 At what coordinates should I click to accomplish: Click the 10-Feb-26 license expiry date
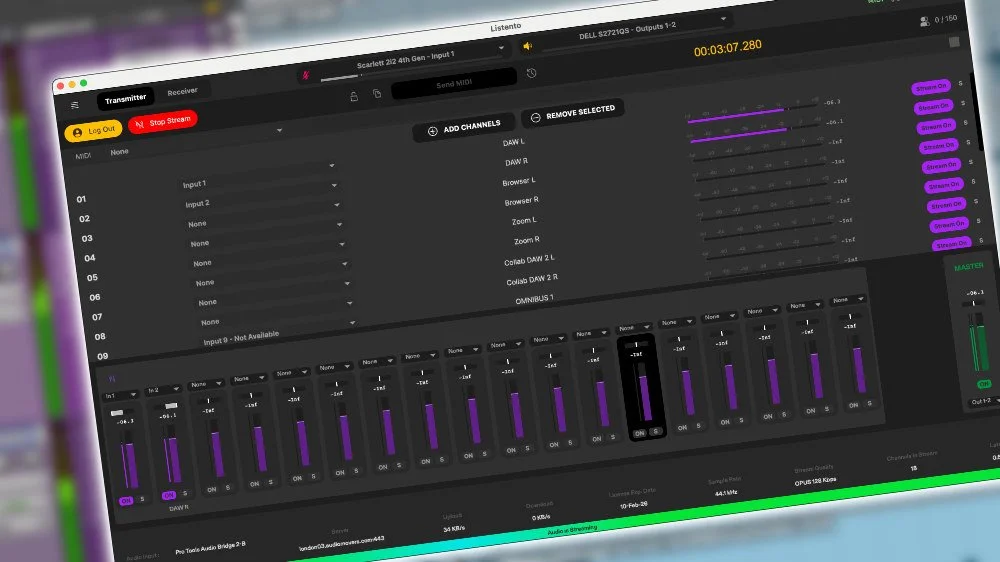tap(633, 505)
